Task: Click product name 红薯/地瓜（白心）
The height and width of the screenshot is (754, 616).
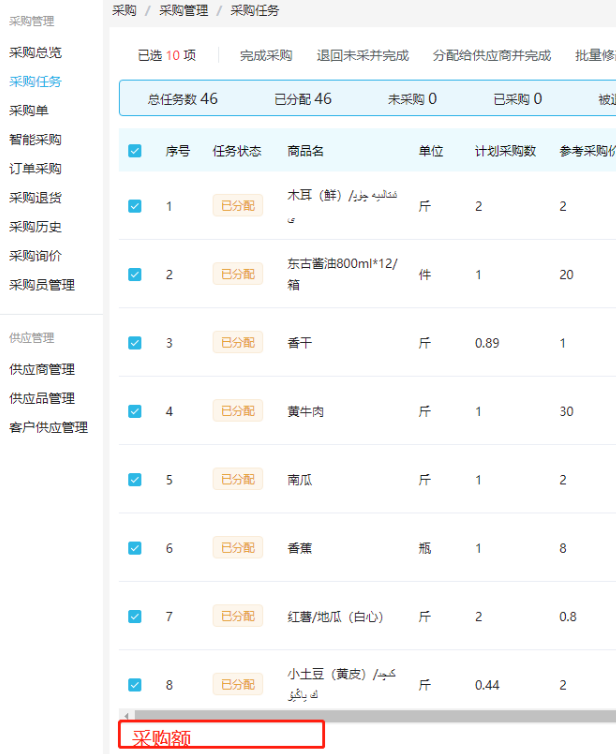Action: [335, 616]
